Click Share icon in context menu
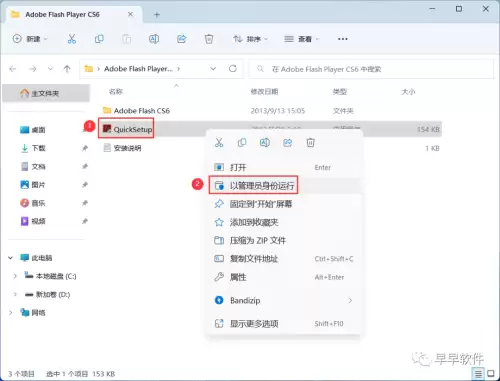The height and width of the screenshot is (381, 500). (287, 143)
